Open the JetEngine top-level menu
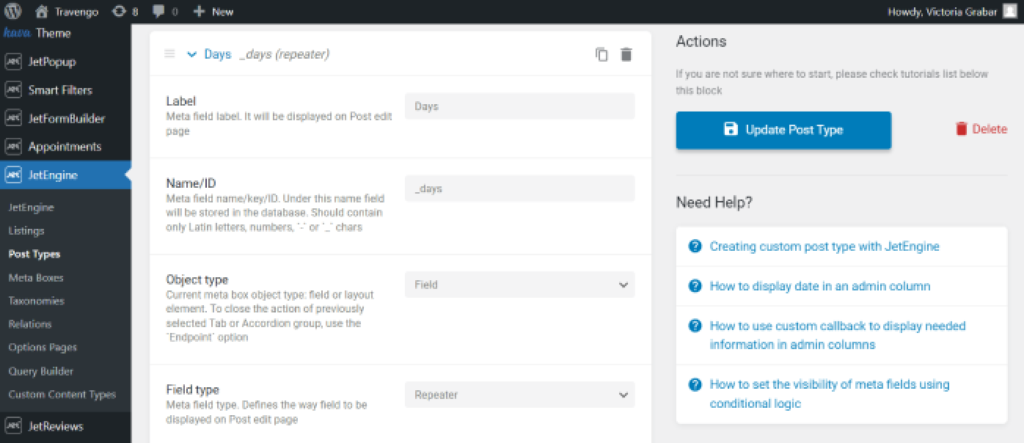 [65, 174]
